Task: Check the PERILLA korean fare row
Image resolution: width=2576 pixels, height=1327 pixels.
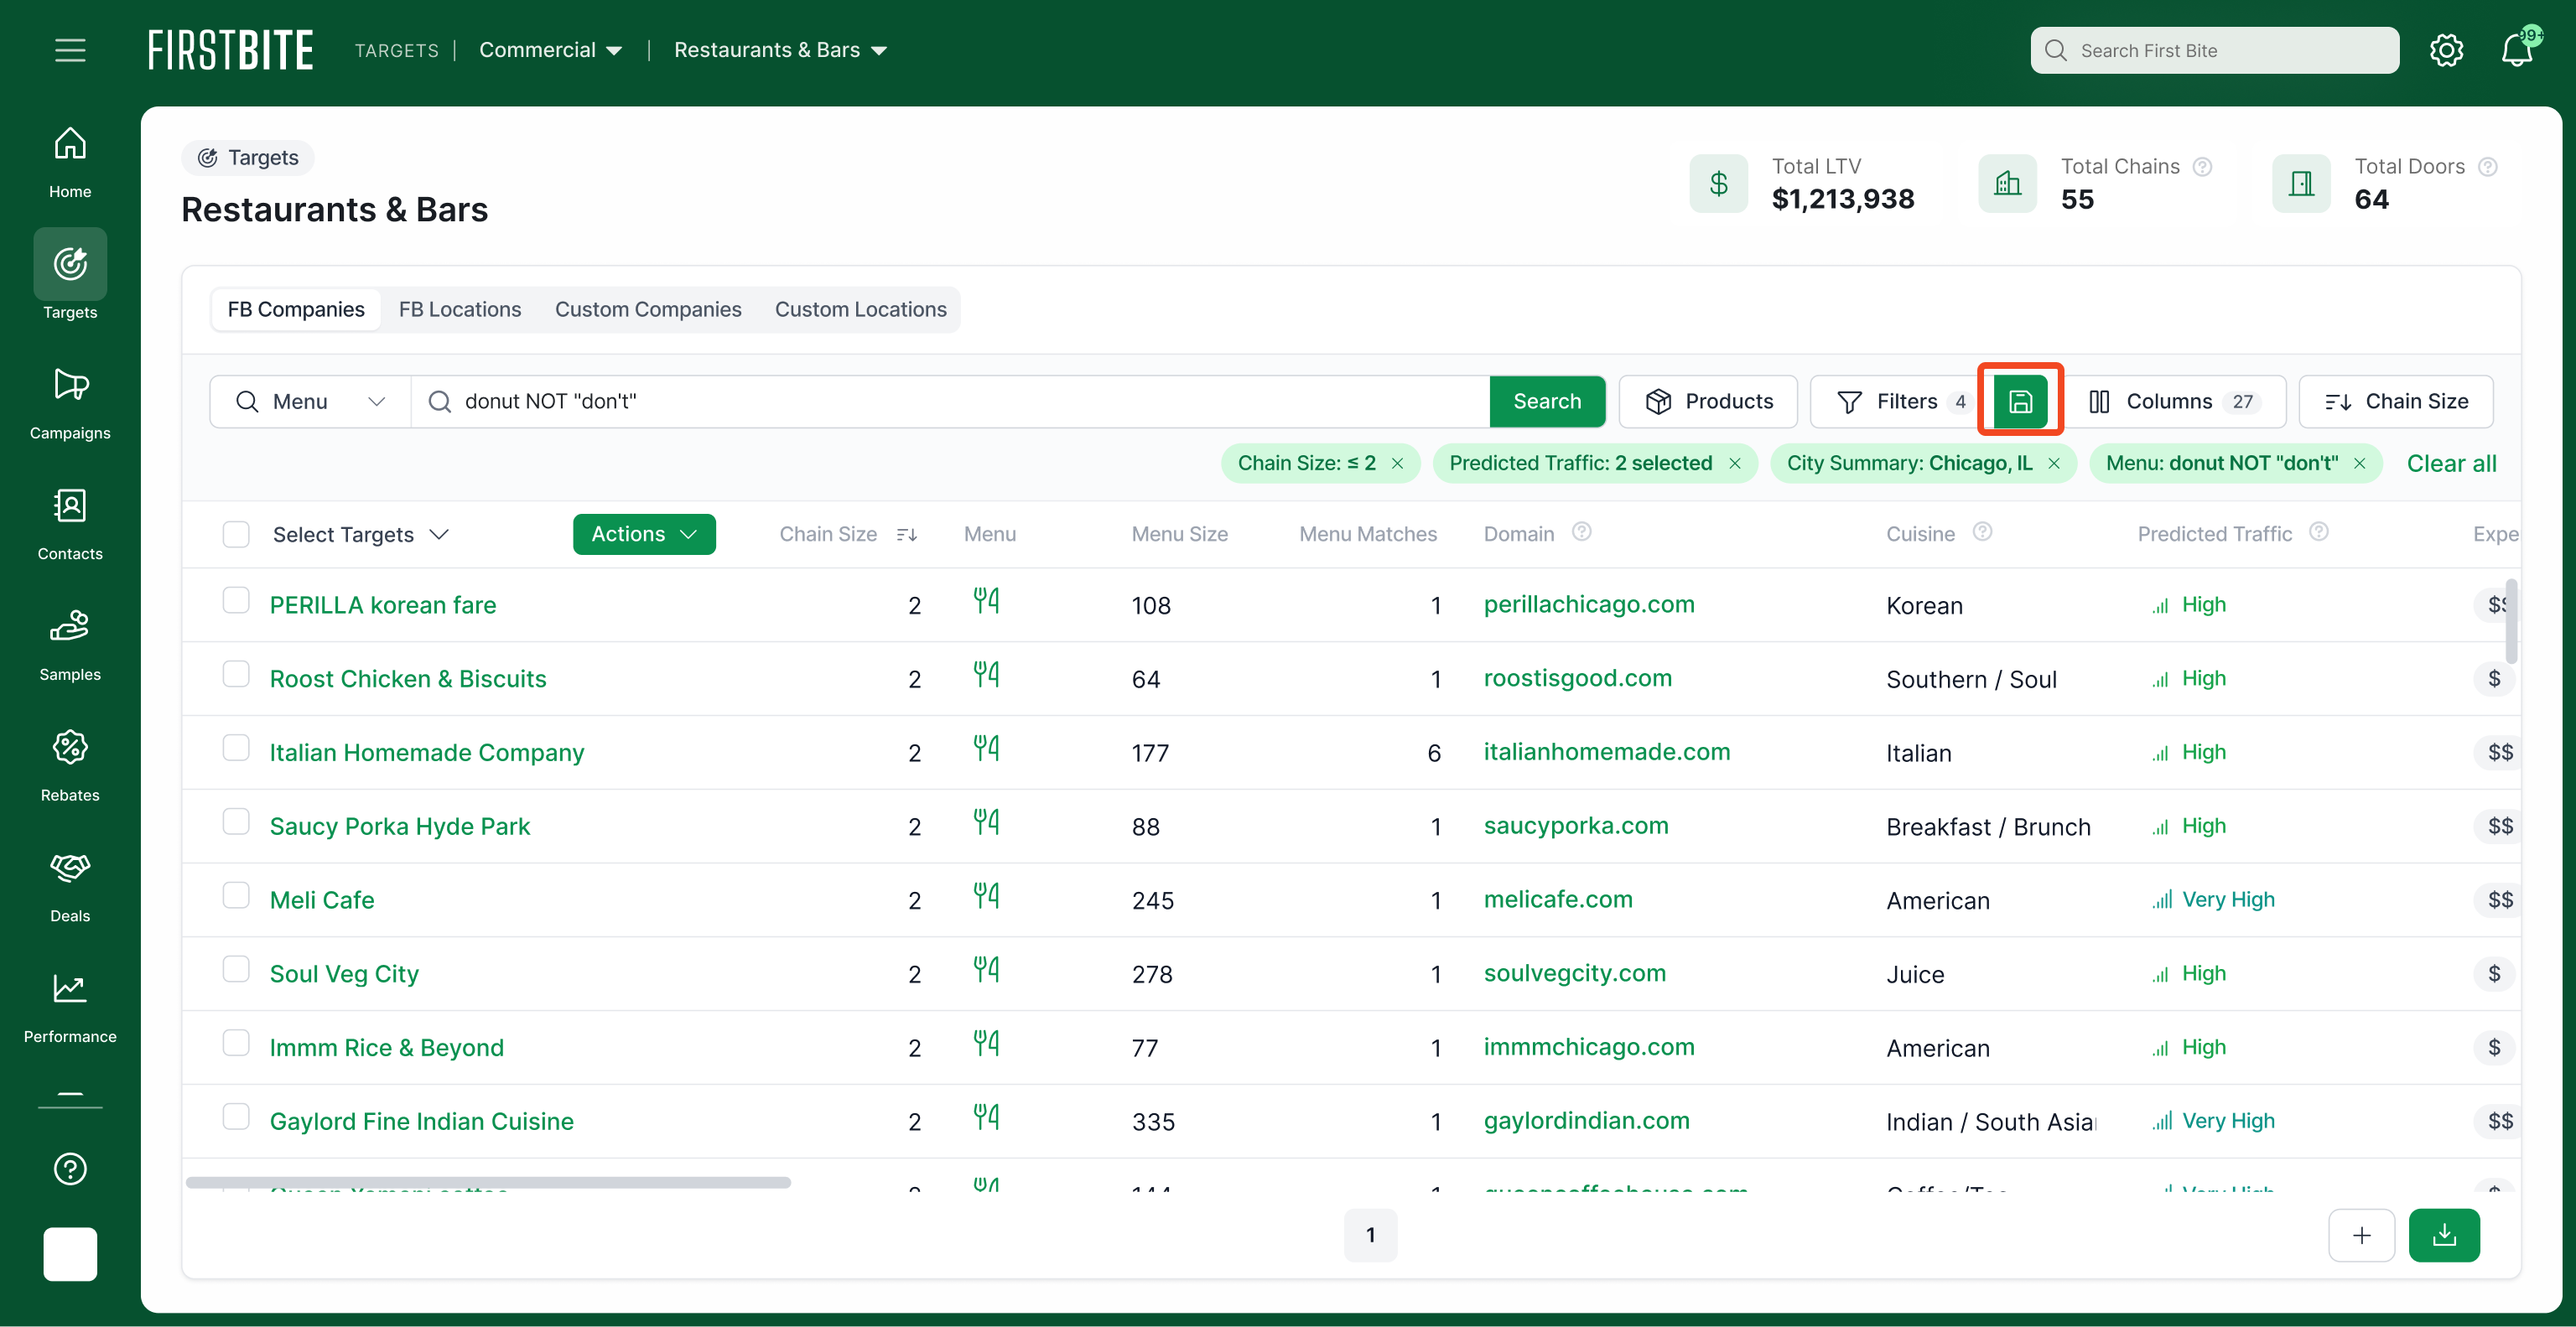Action: pos(236,600)
